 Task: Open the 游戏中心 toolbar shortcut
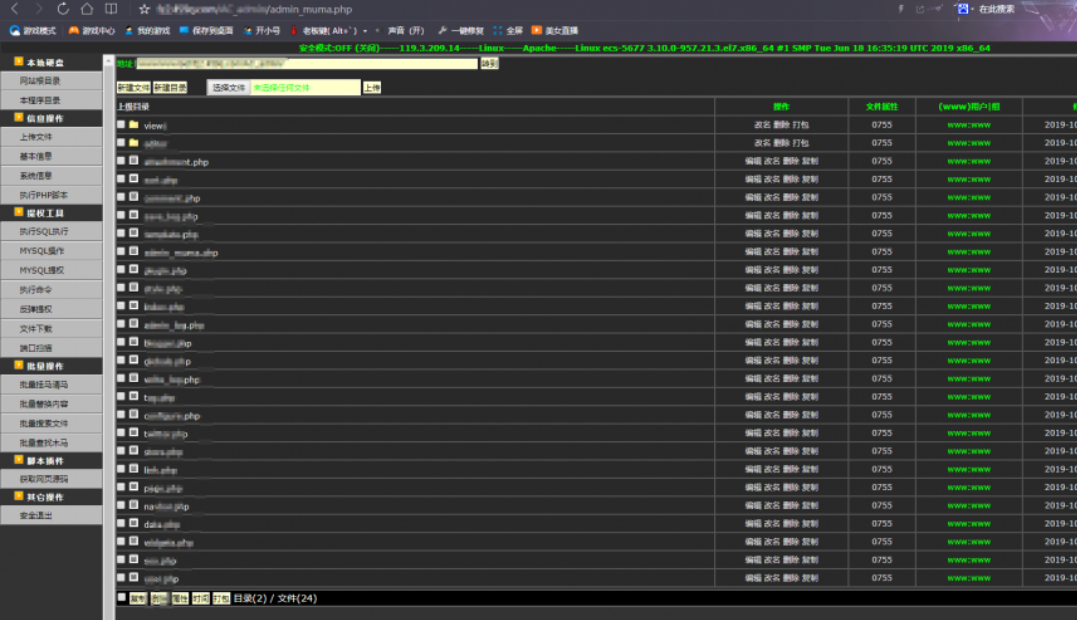point(91,30)
